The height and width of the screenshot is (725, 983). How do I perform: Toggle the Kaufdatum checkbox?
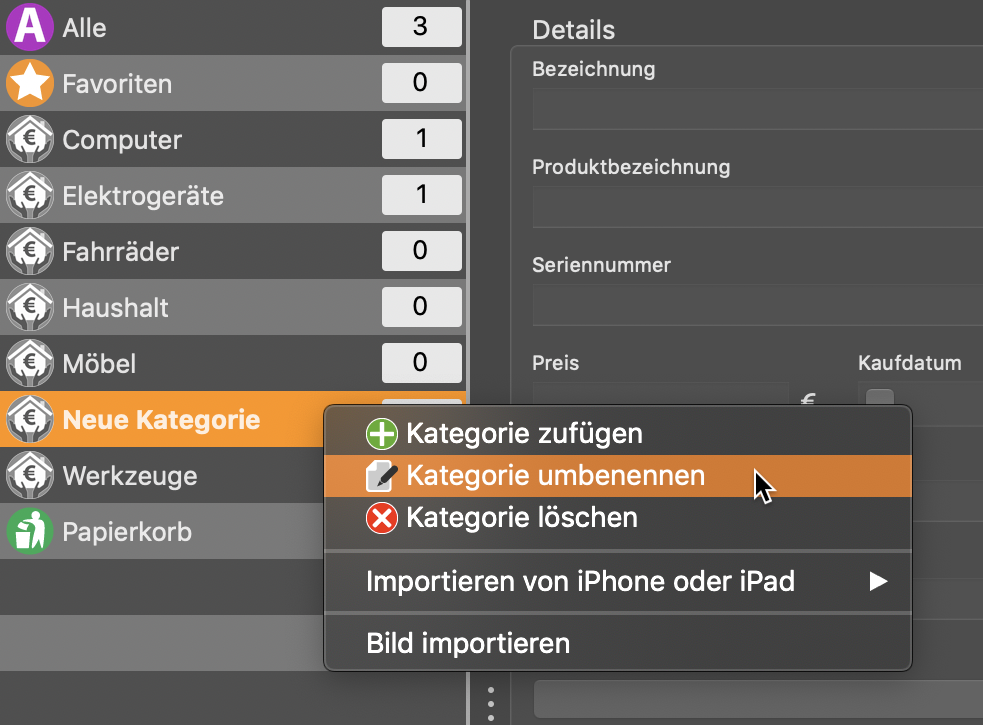[x=880, y=398]
